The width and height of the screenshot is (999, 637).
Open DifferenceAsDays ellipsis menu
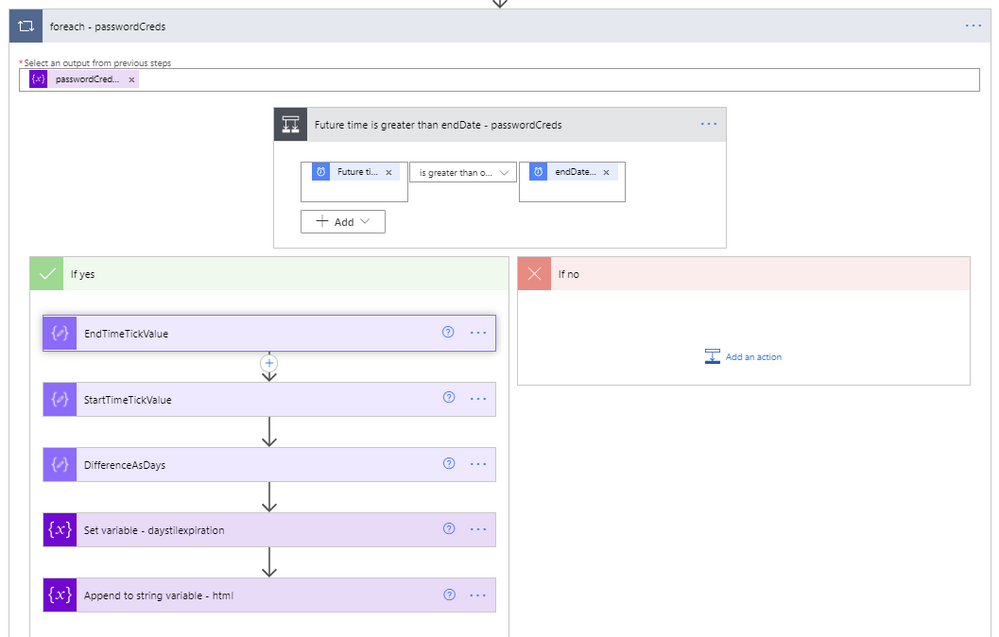(x=478, y=464)
